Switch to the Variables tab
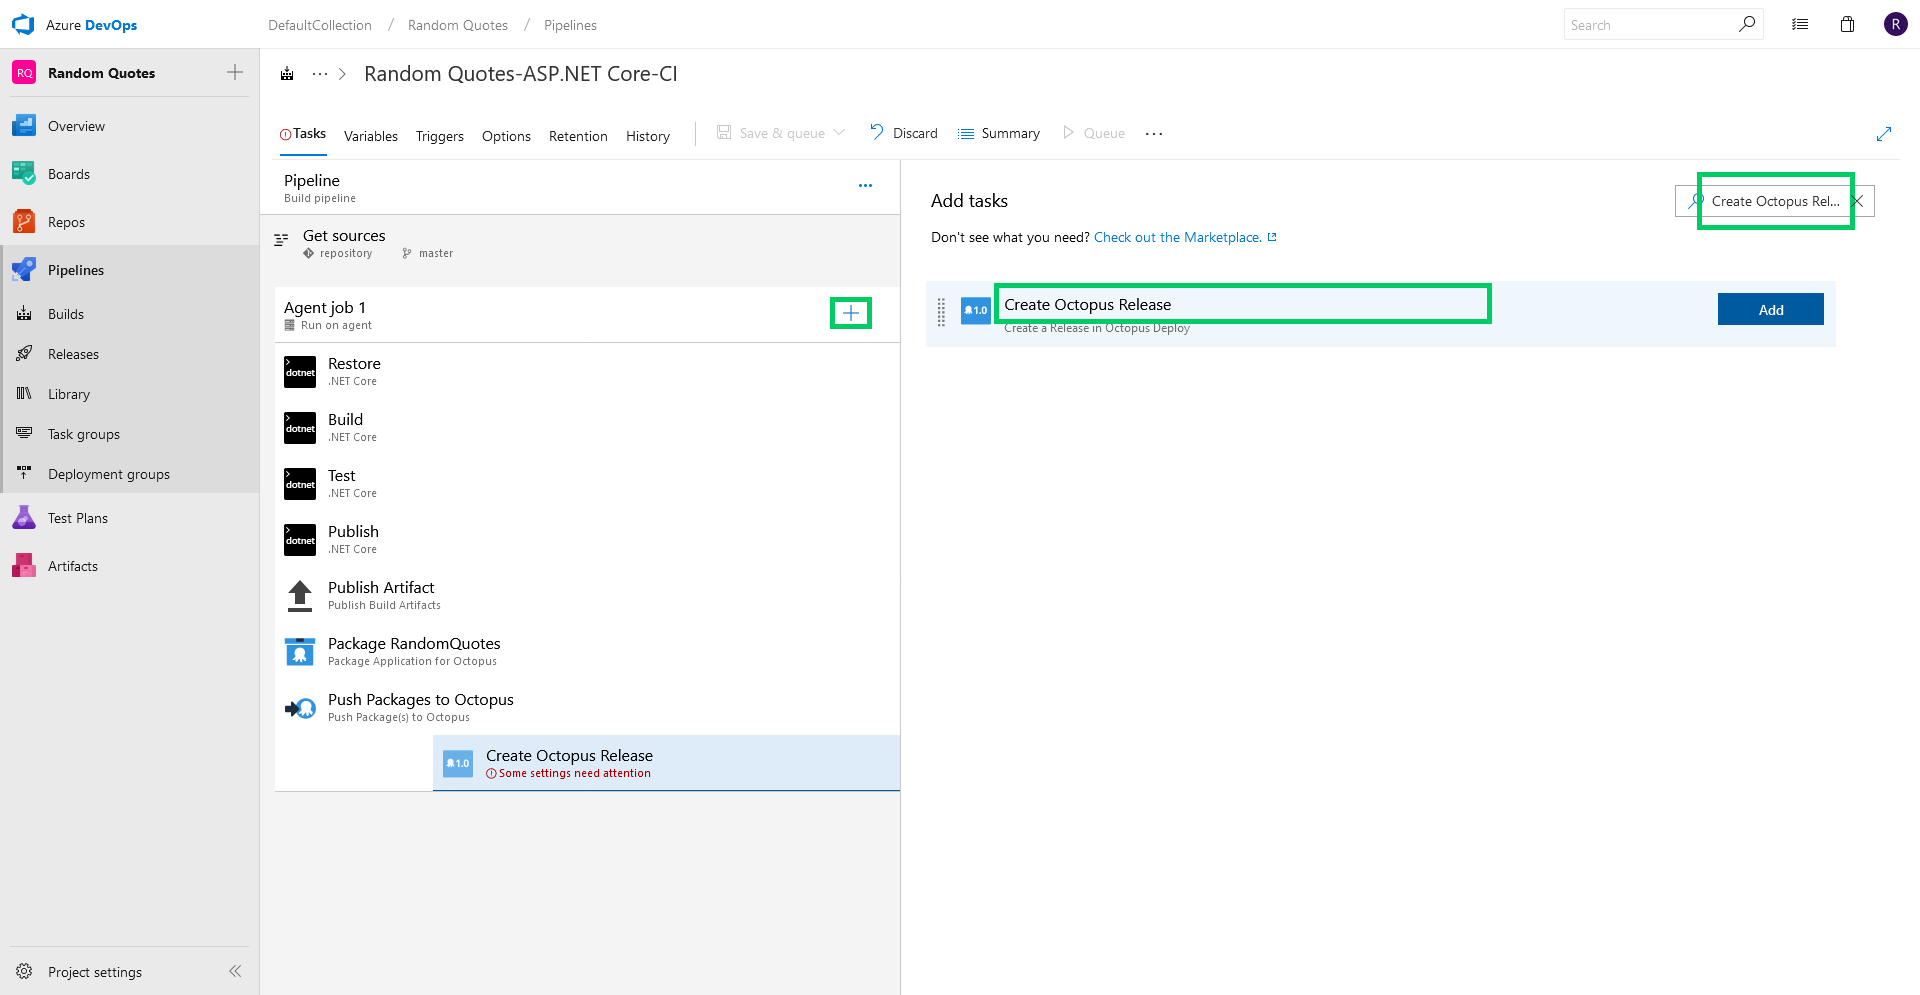 [x=371, y=136]
